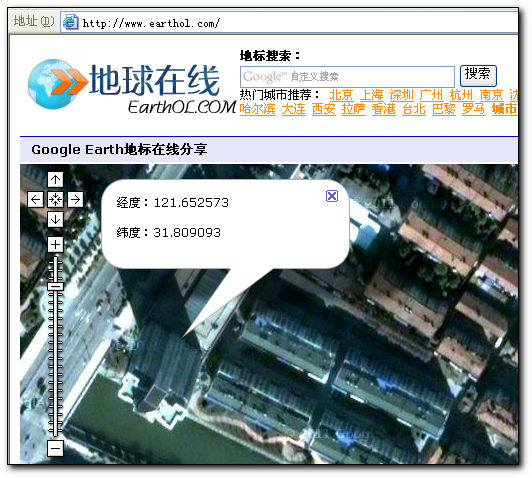
Task: Zoom in with the plus icon
Action: [55, 245]
